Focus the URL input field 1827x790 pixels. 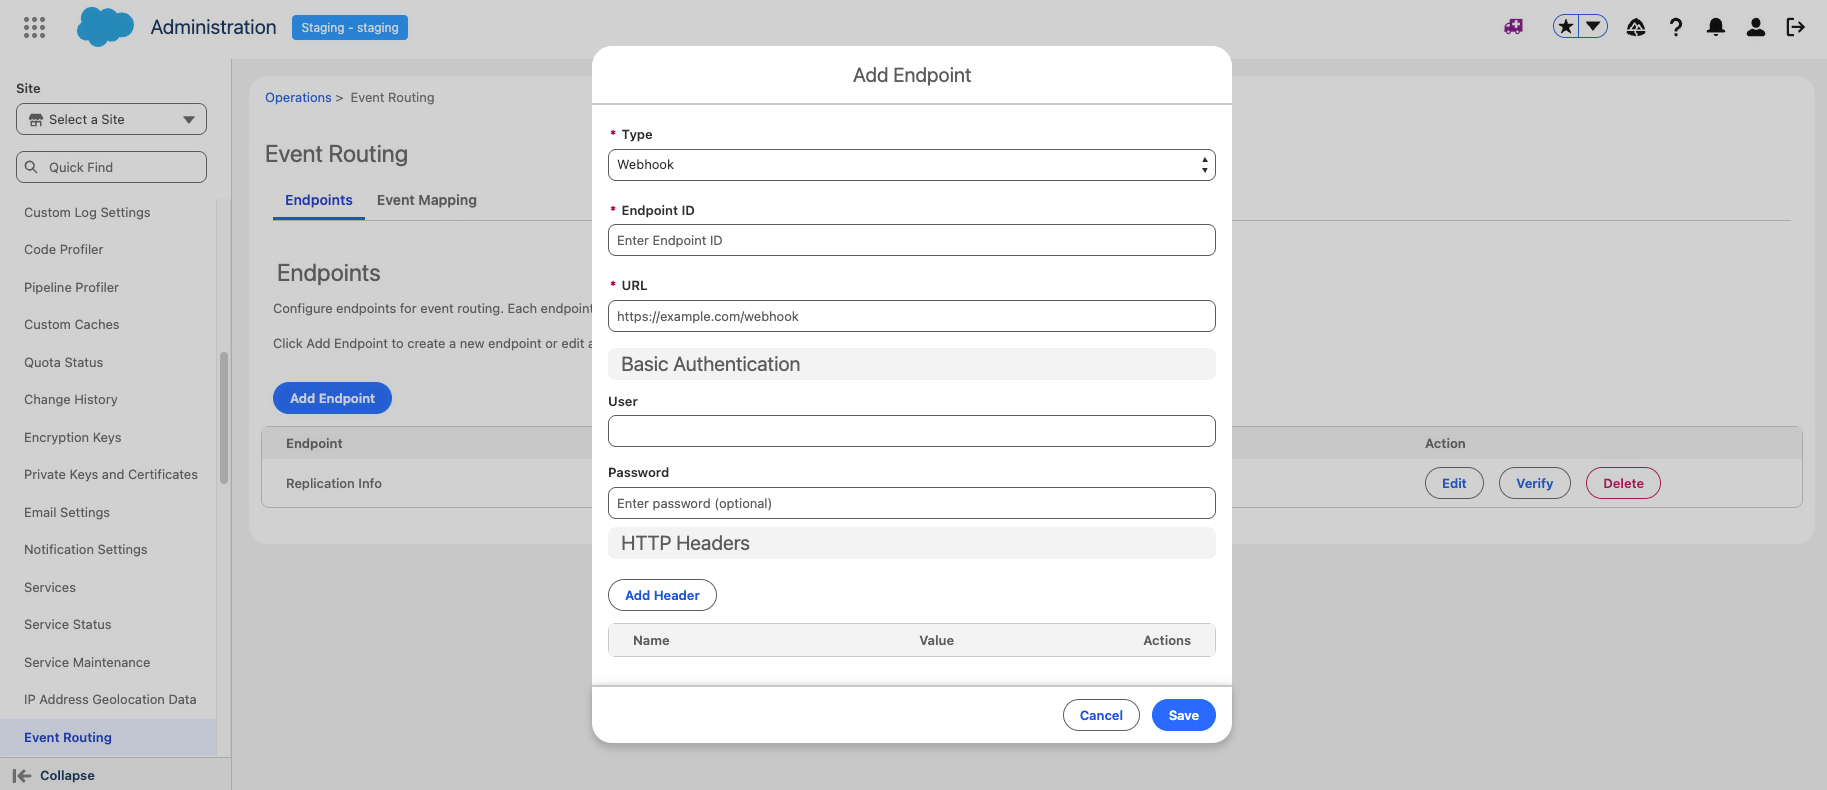pos(912,316)
